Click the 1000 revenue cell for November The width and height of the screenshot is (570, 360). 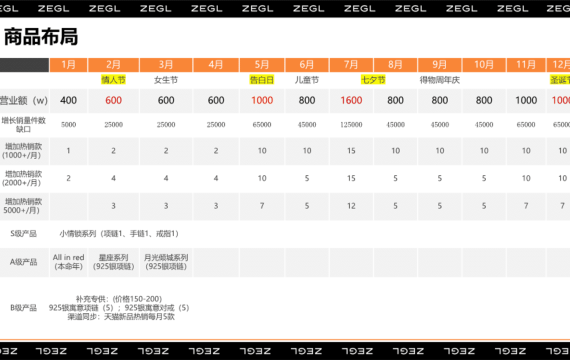(x=526, y=100)
